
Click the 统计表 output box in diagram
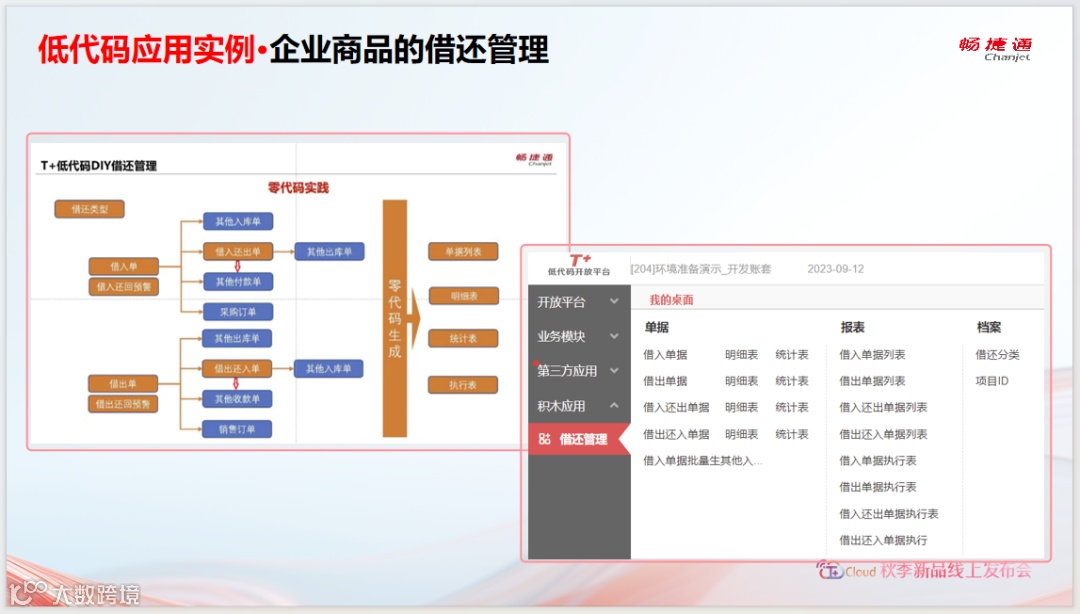tap(463, 338)
